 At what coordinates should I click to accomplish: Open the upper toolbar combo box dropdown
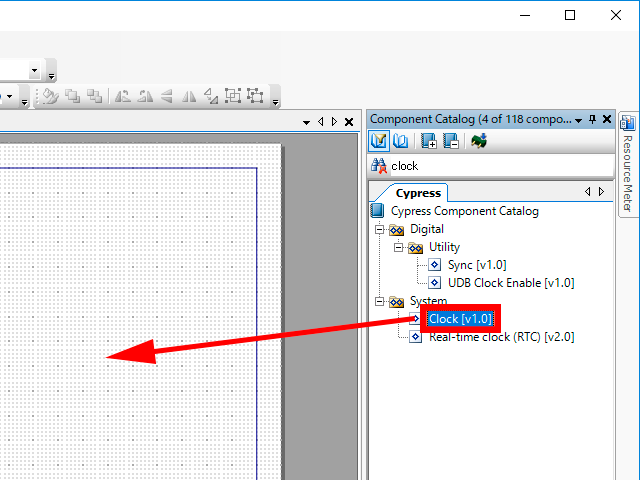pyautogui.click(x=35, y=71)
